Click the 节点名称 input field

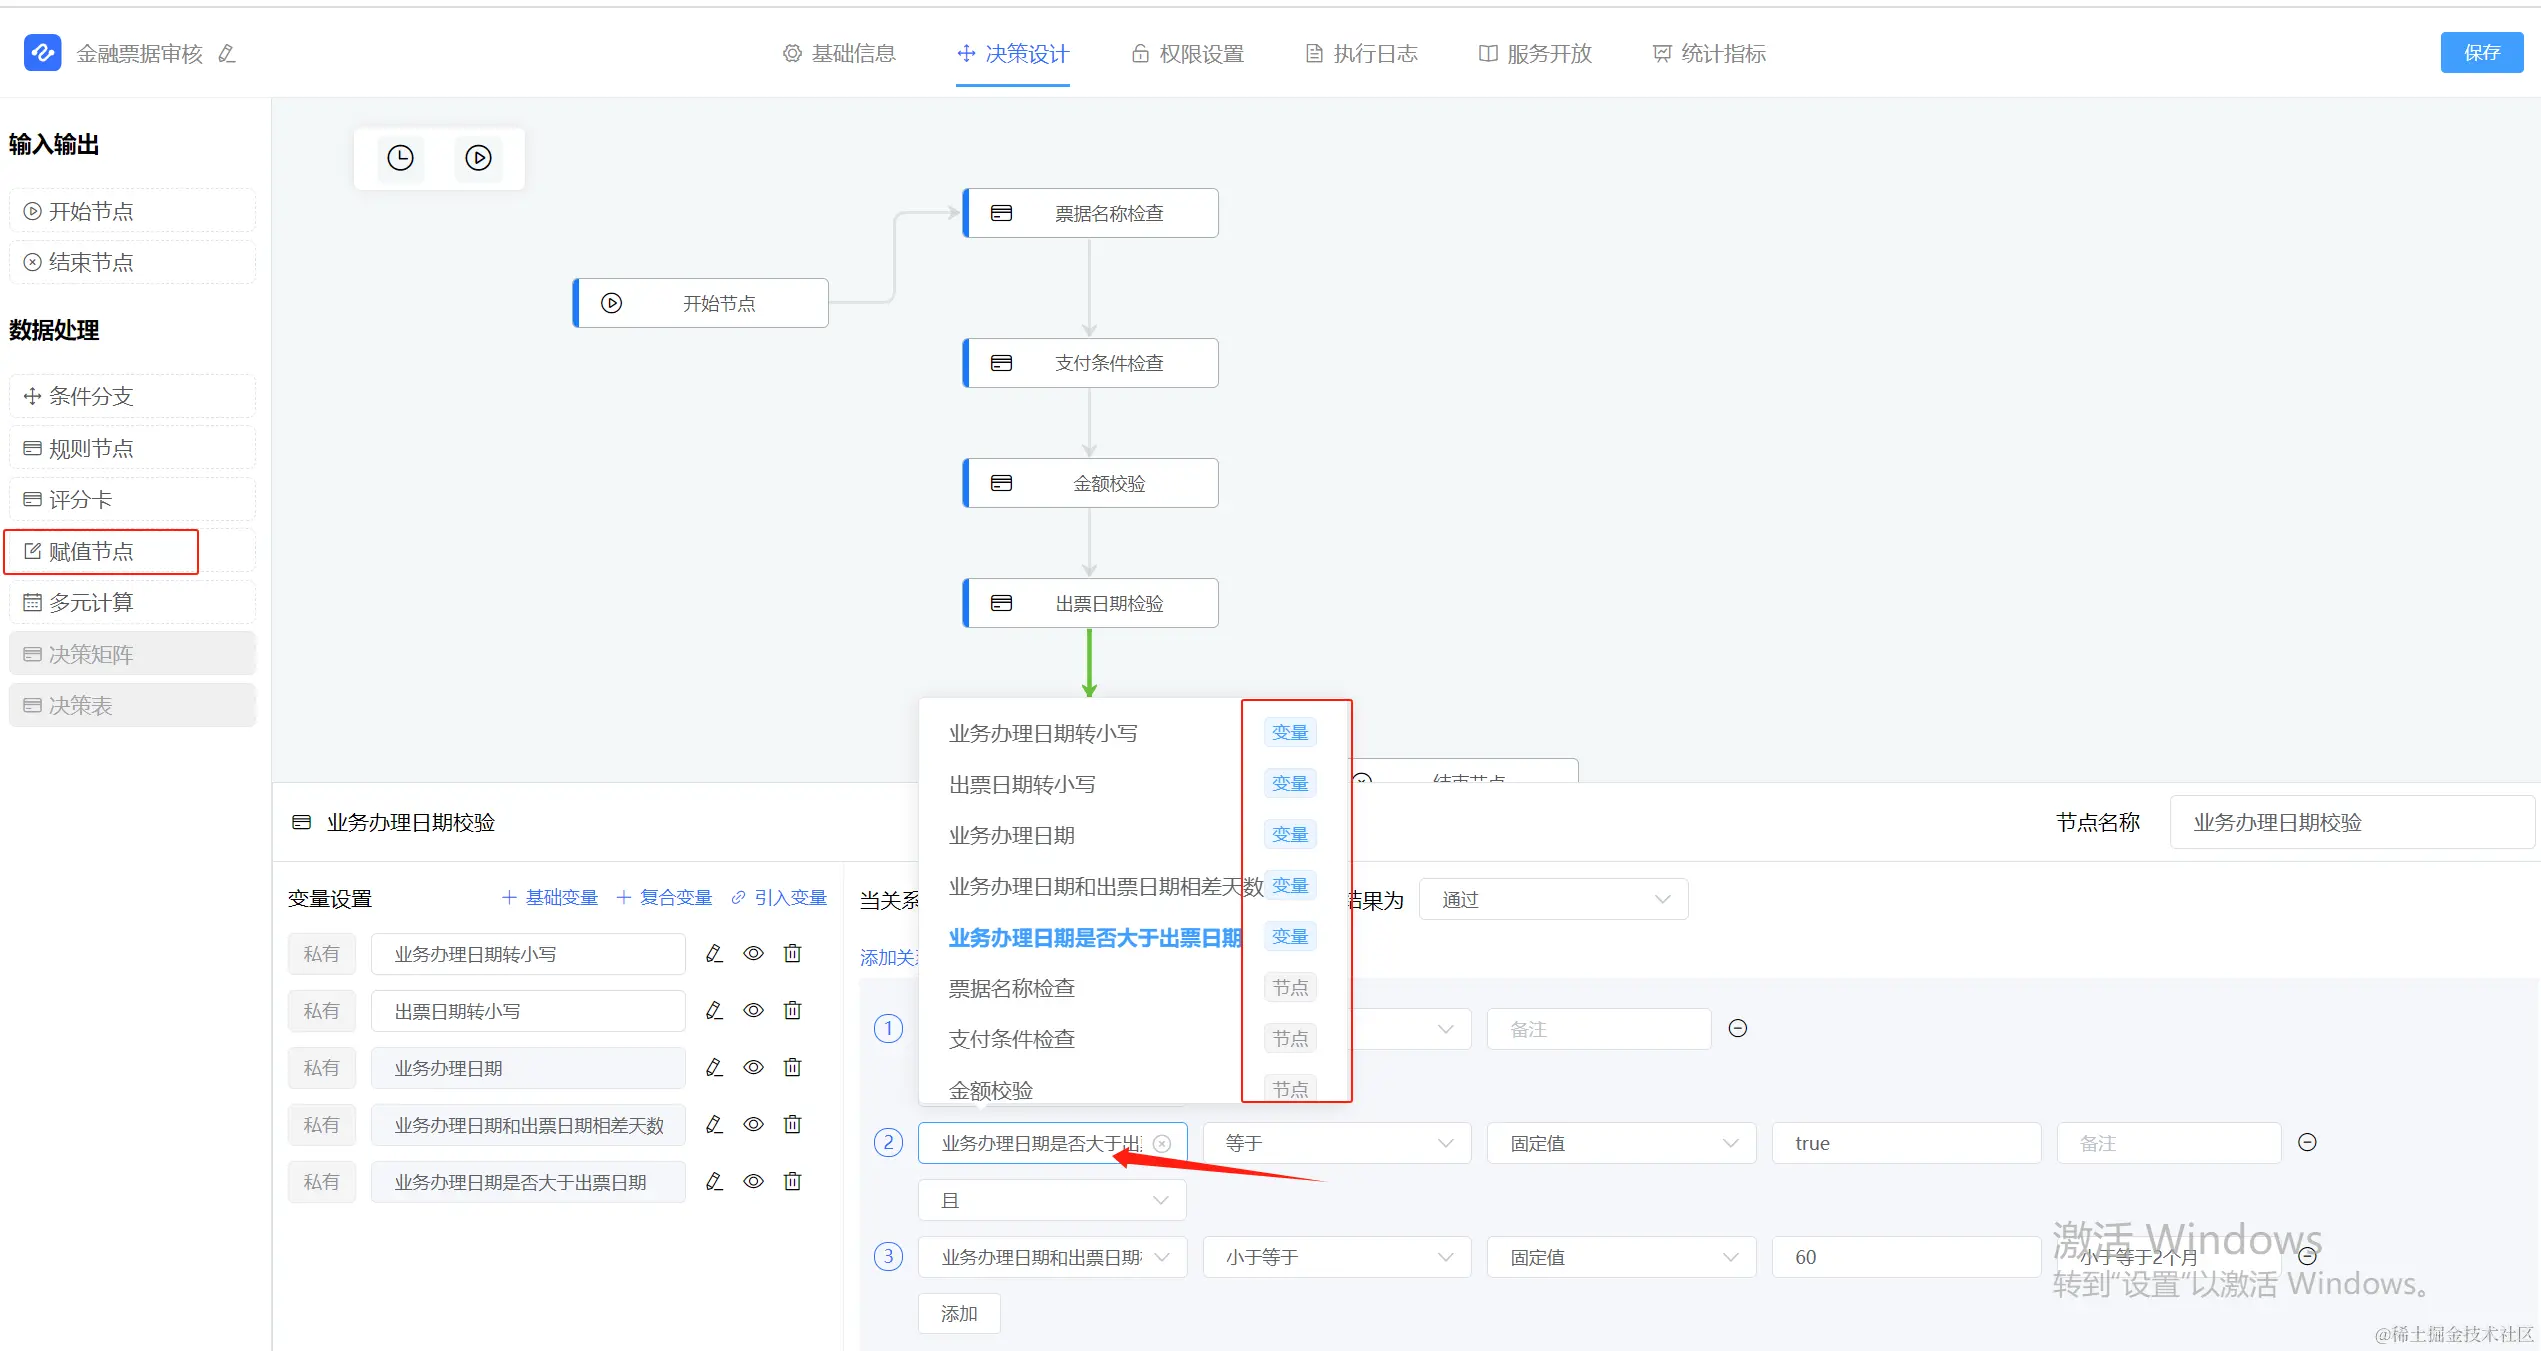[2350, 823]
